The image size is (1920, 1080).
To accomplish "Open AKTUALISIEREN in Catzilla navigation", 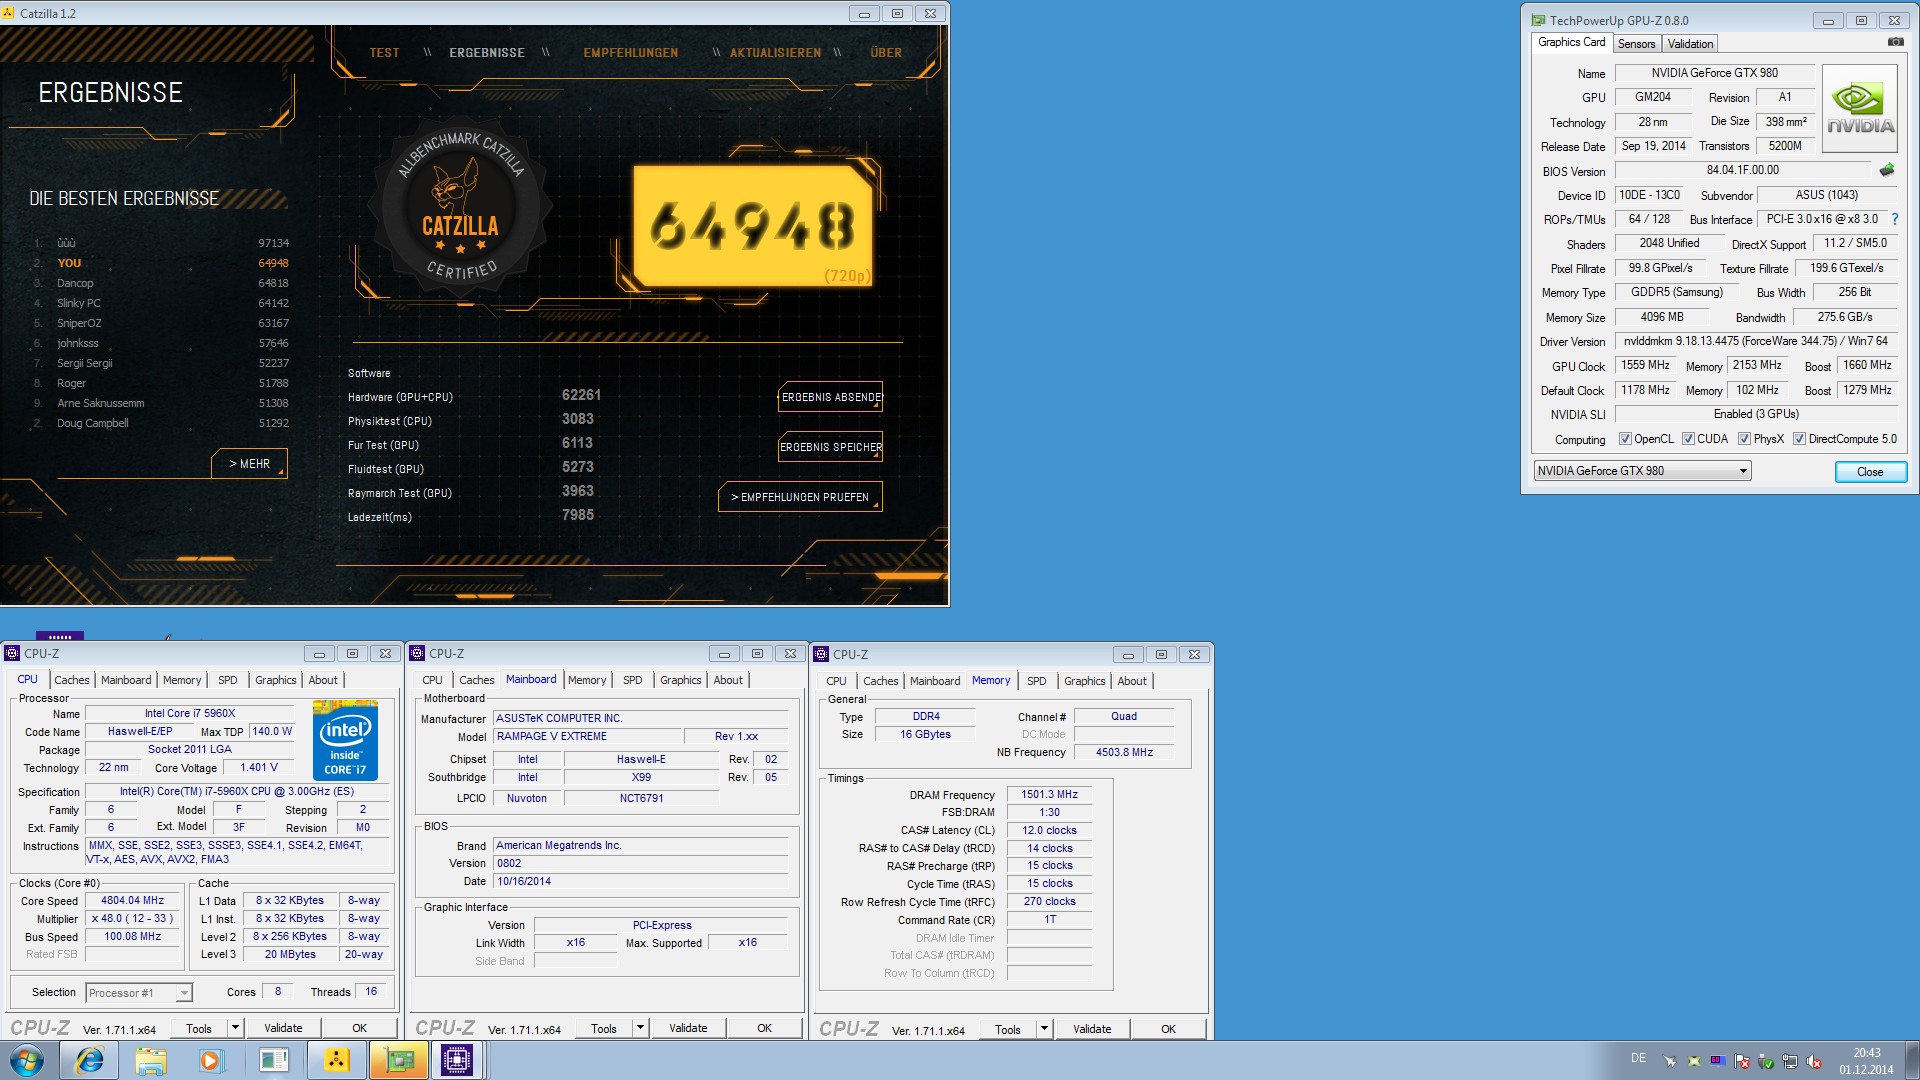I will [x=775, y=53].
